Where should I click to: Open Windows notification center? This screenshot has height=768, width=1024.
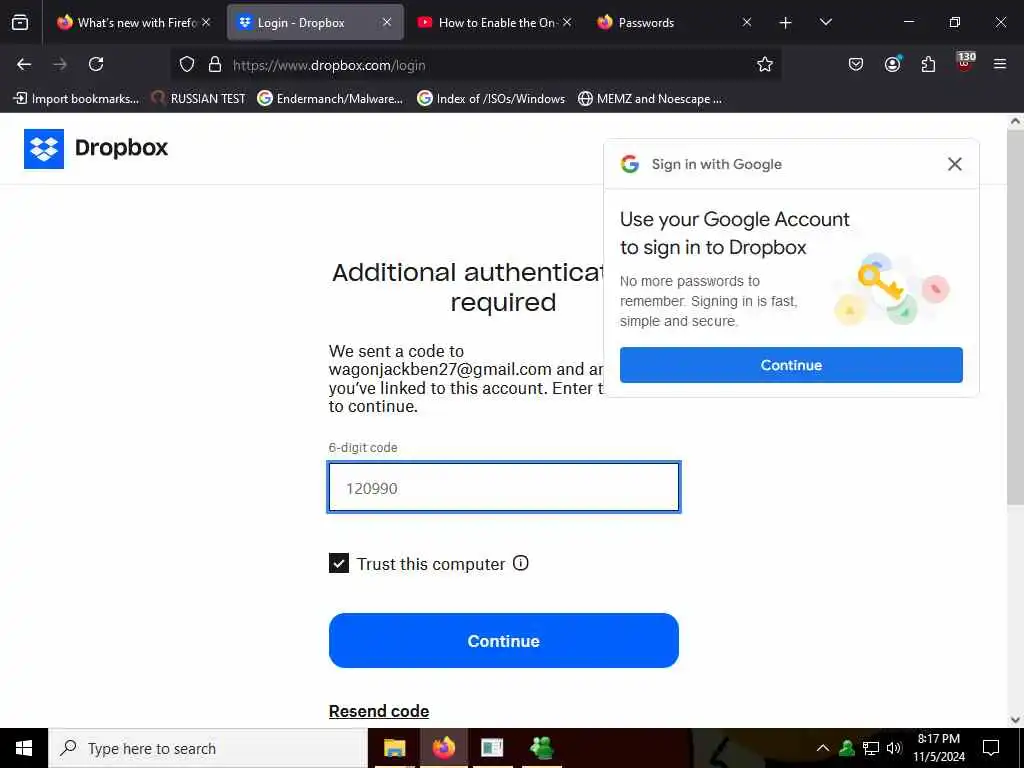(991, 748)
